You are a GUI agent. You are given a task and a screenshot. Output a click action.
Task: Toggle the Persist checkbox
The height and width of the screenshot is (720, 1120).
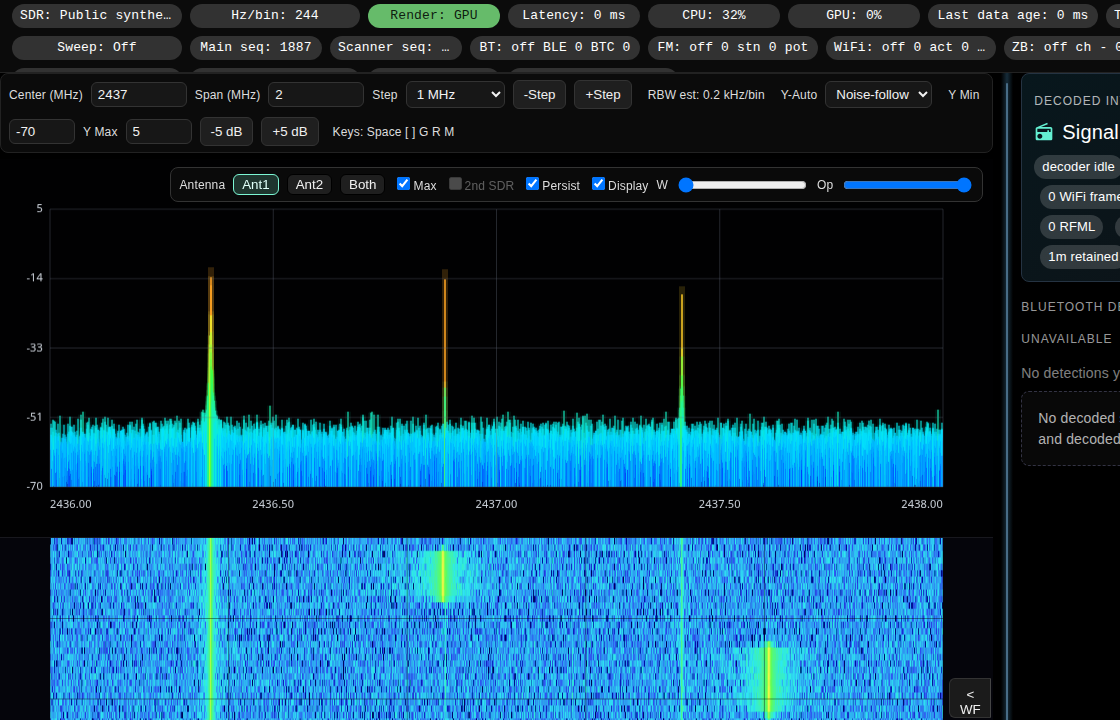click(x=532, y=184)
